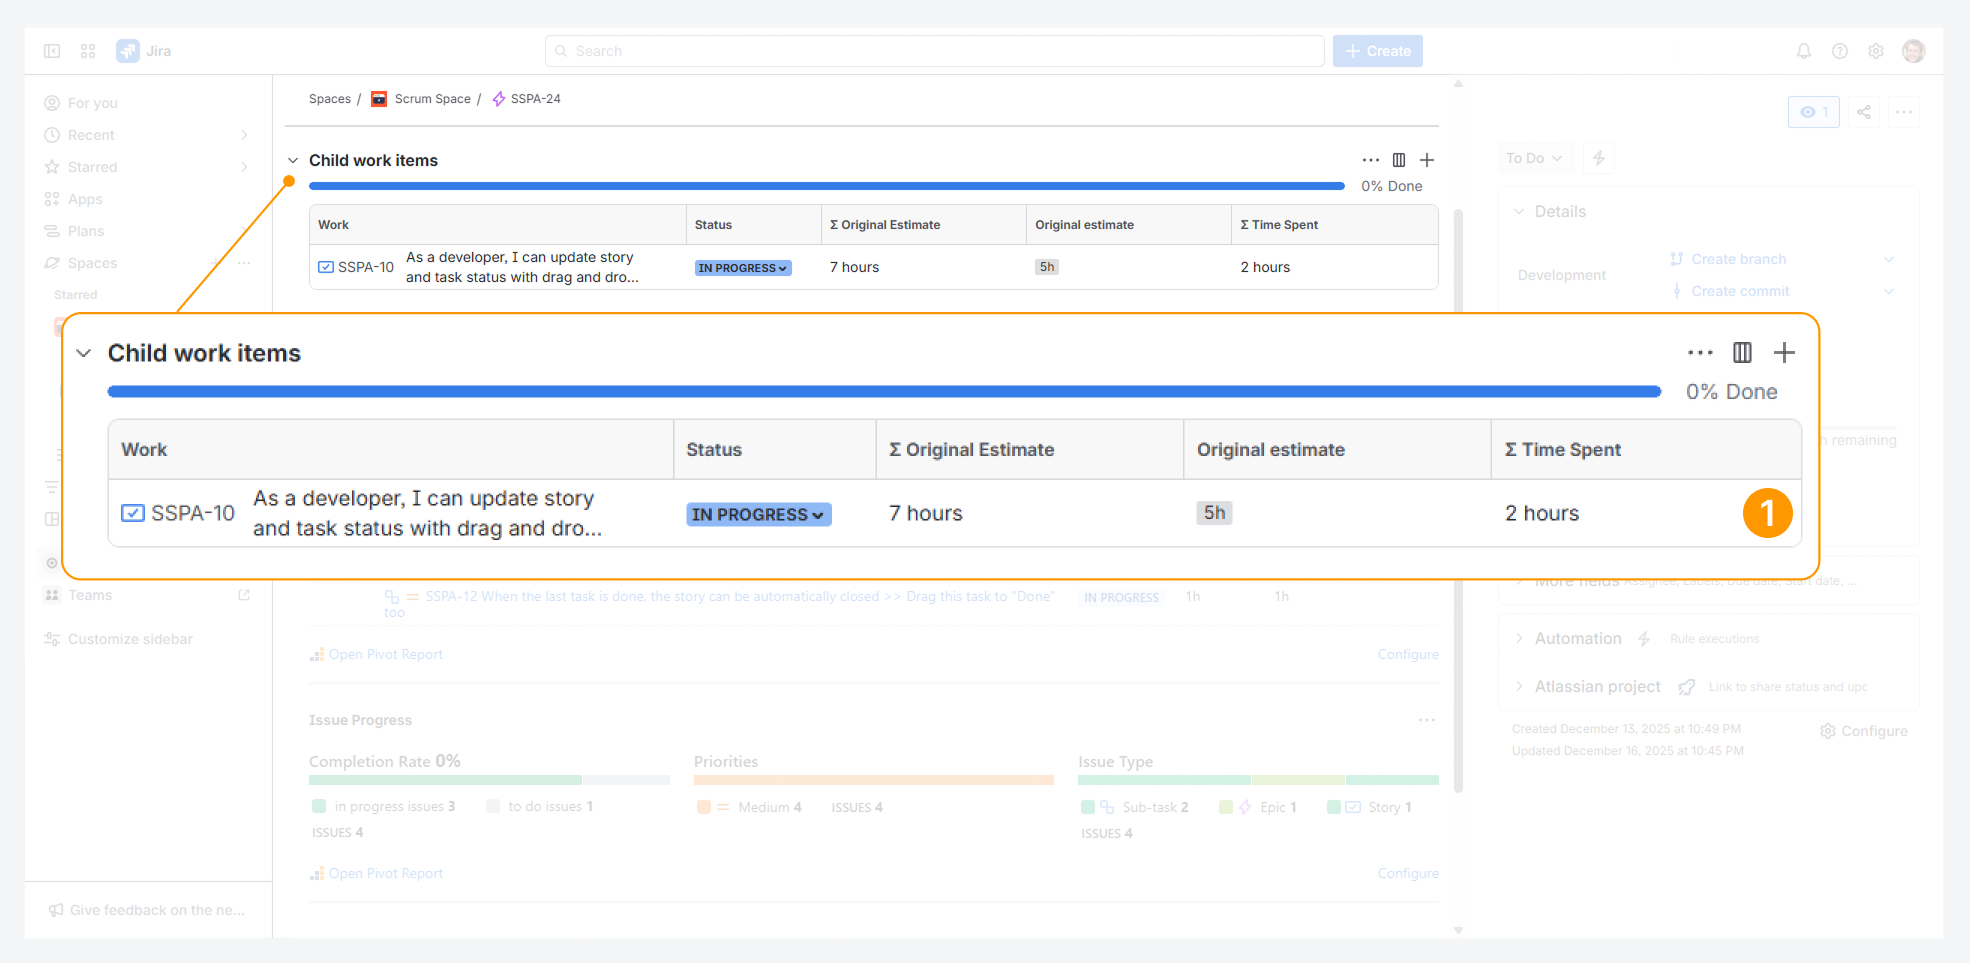Open the app switcher grid icon
This screenshot has width=1970, height=963.
pyautogui.click(x=88, y=51)
